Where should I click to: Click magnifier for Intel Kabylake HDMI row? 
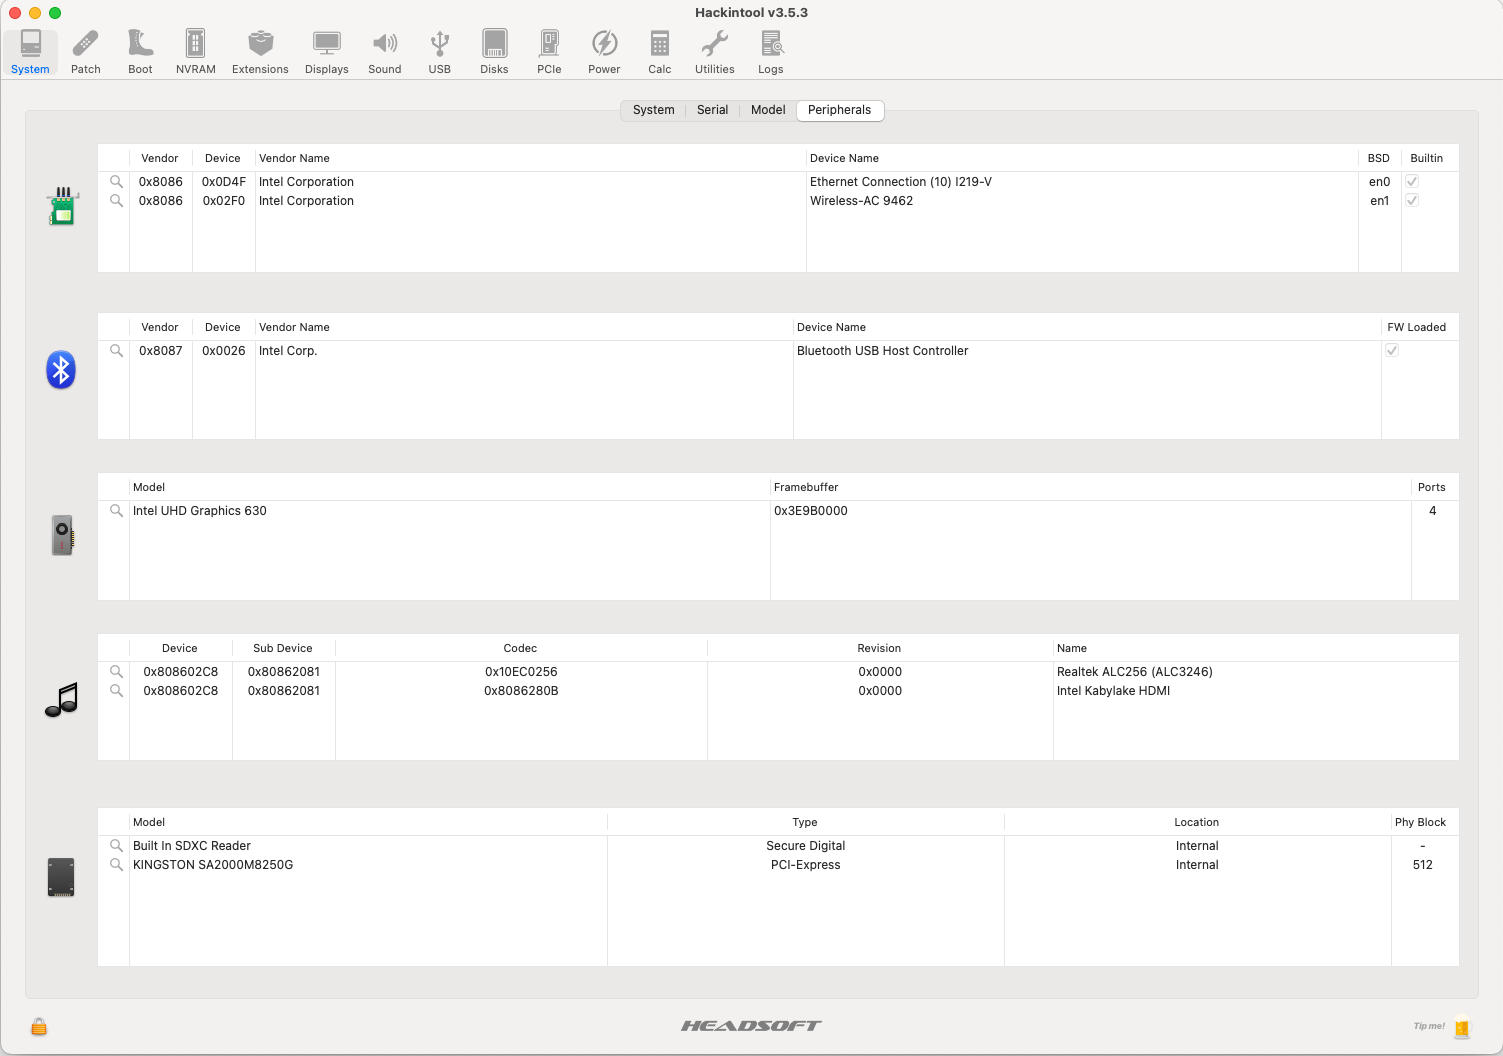(116, 691)
